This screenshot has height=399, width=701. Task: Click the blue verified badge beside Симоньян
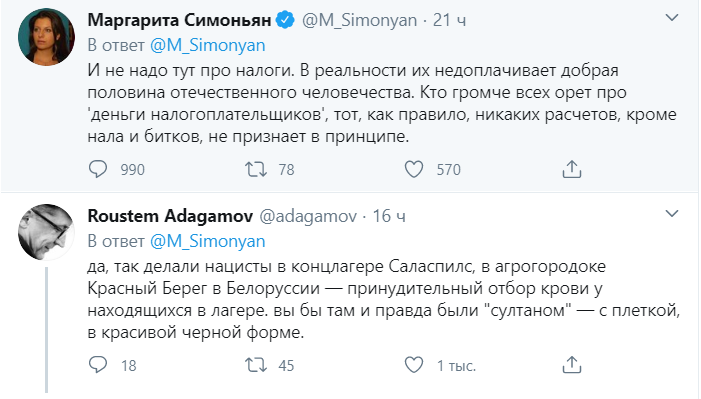coord(285,20)
